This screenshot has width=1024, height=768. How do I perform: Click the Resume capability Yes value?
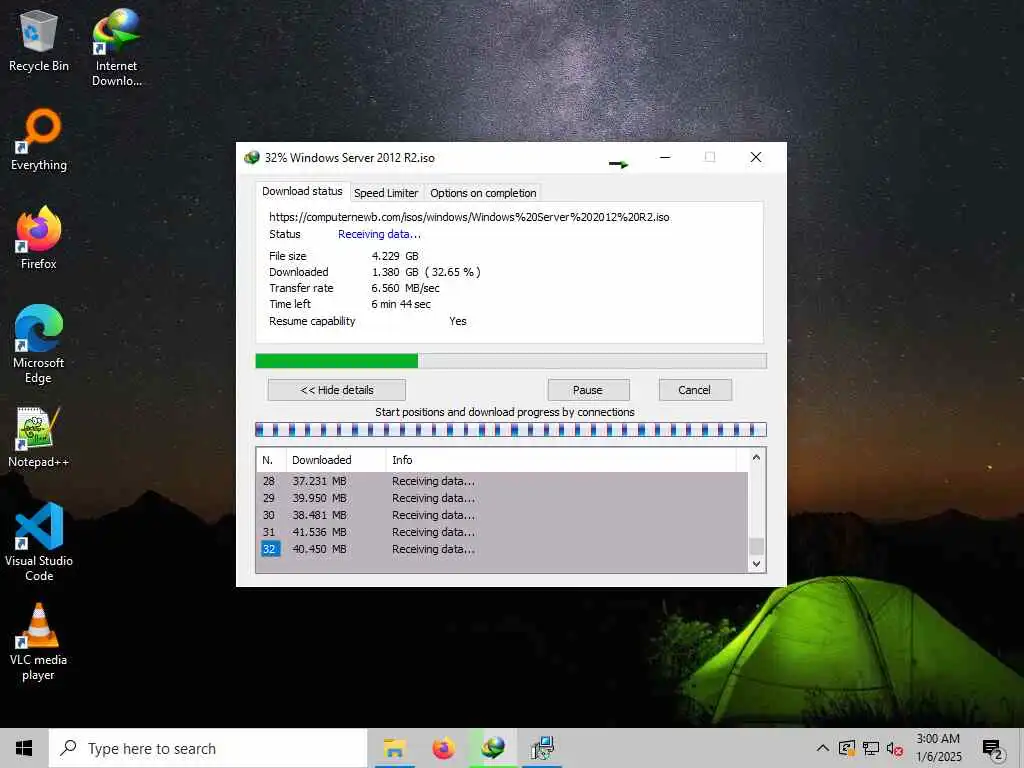[458, 321]
